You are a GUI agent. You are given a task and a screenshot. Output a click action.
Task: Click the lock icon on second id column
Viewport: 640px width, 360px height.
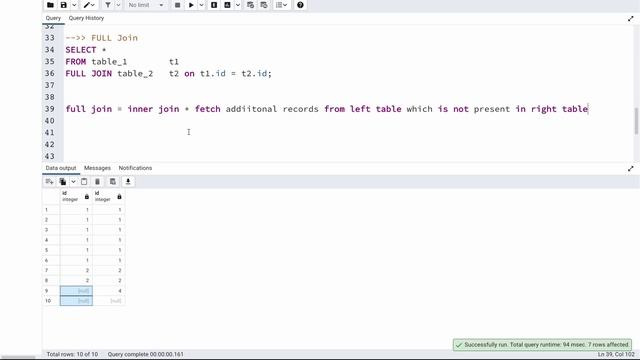(x=119, y=197)
